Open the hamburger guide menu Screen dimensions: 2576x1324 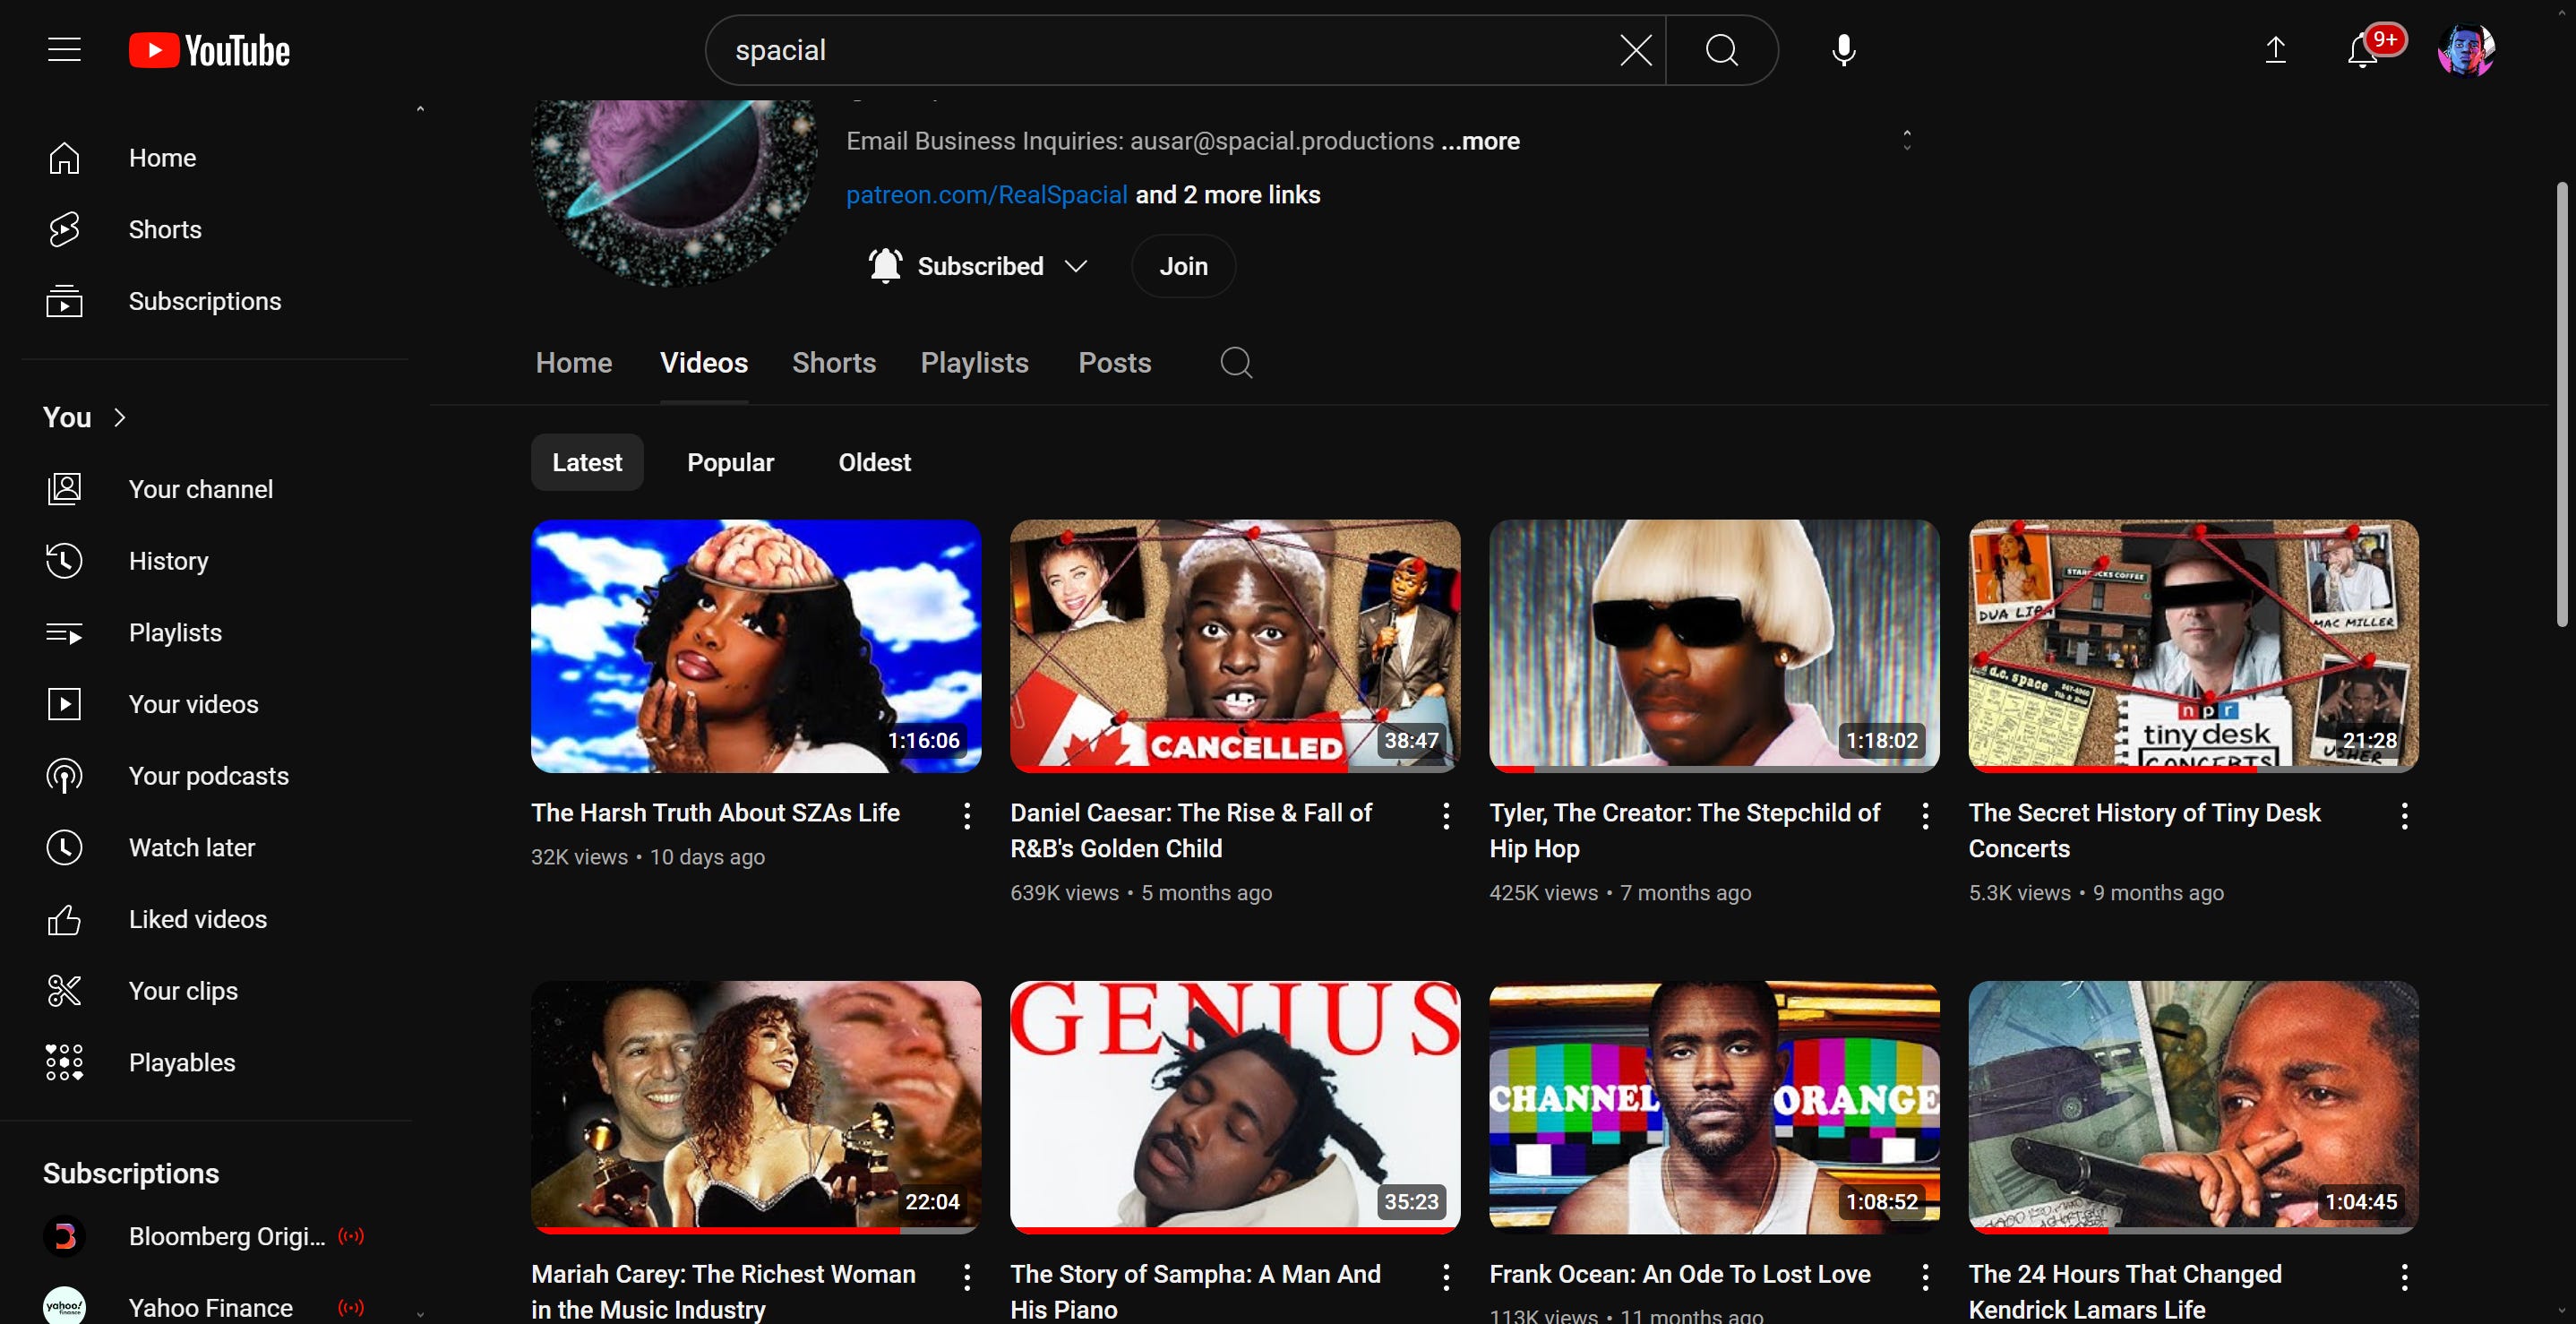coord(64,50)
